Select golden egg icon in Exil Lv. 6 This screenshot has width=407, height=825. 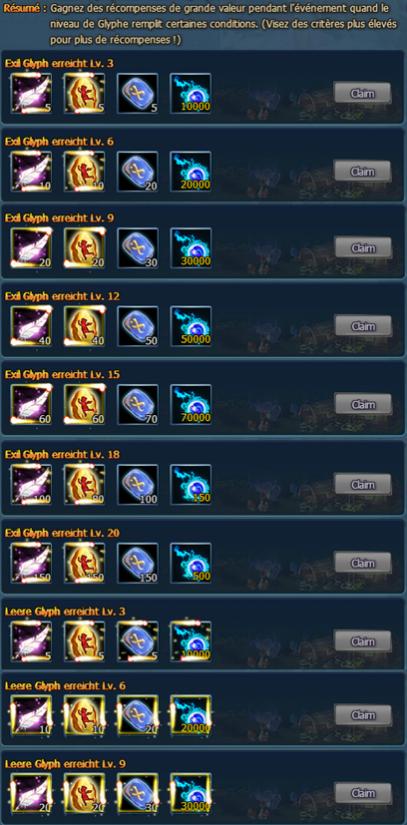click(x=84, y=172)
